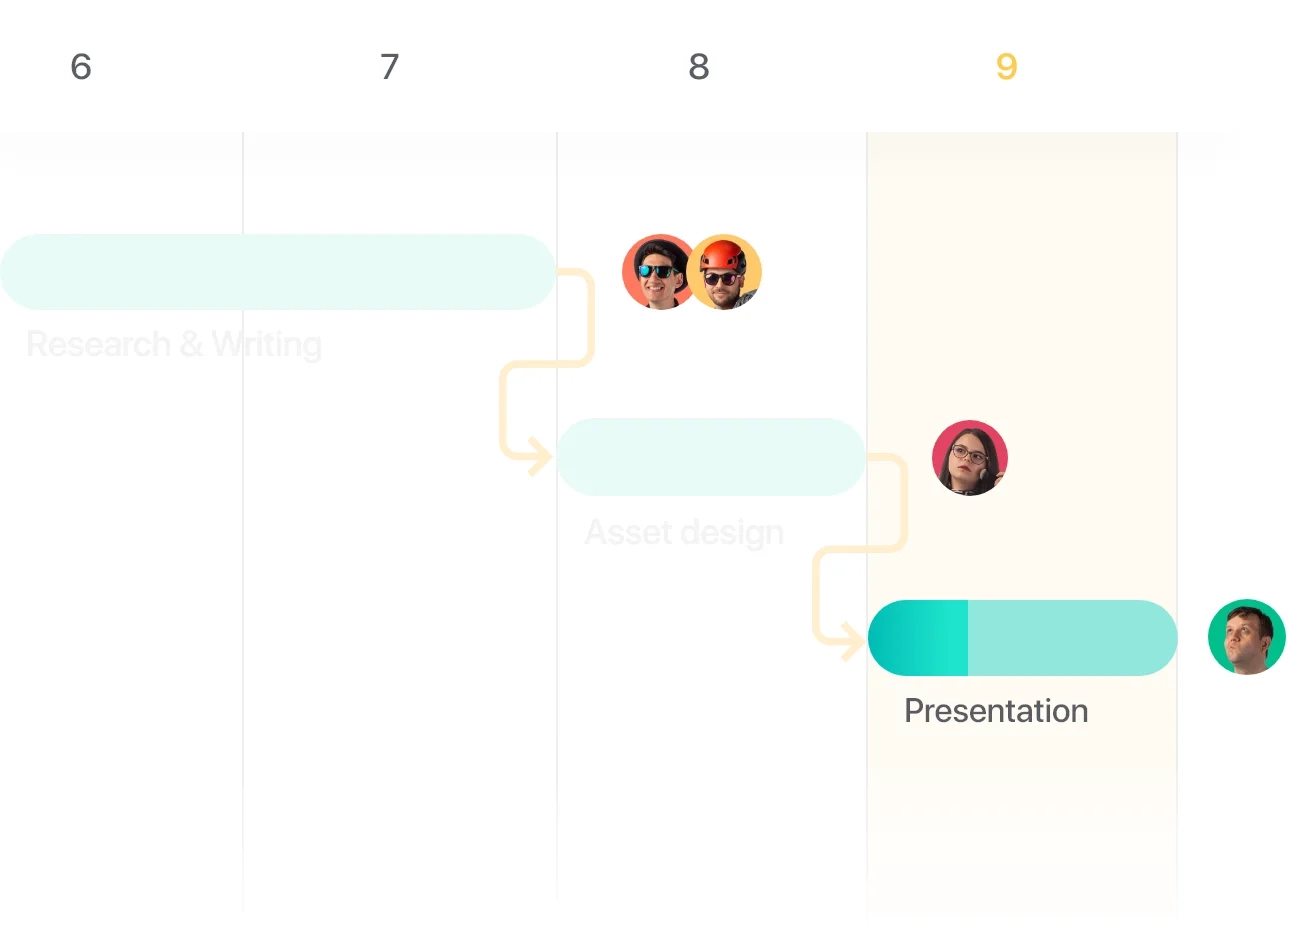Screen dimensions: 1290x938
Task: Select the Asset design task bar
Action: point(711,457)
